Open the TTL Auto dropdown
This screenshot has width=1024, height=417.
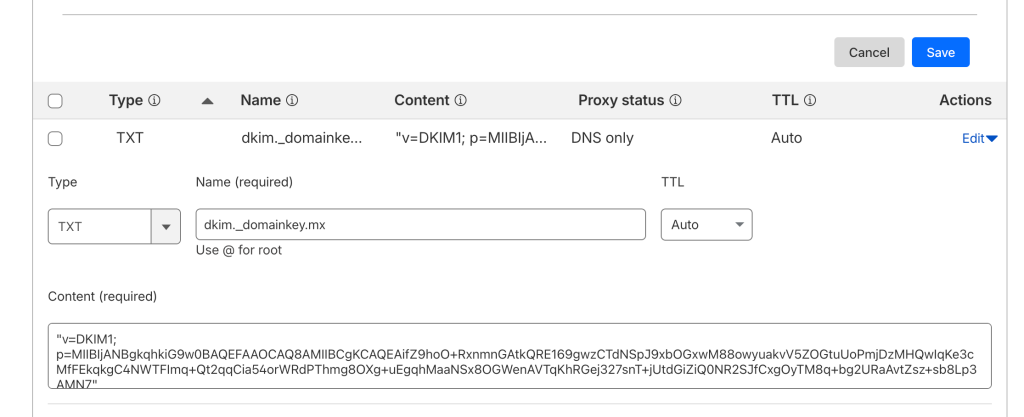(706, 225)
